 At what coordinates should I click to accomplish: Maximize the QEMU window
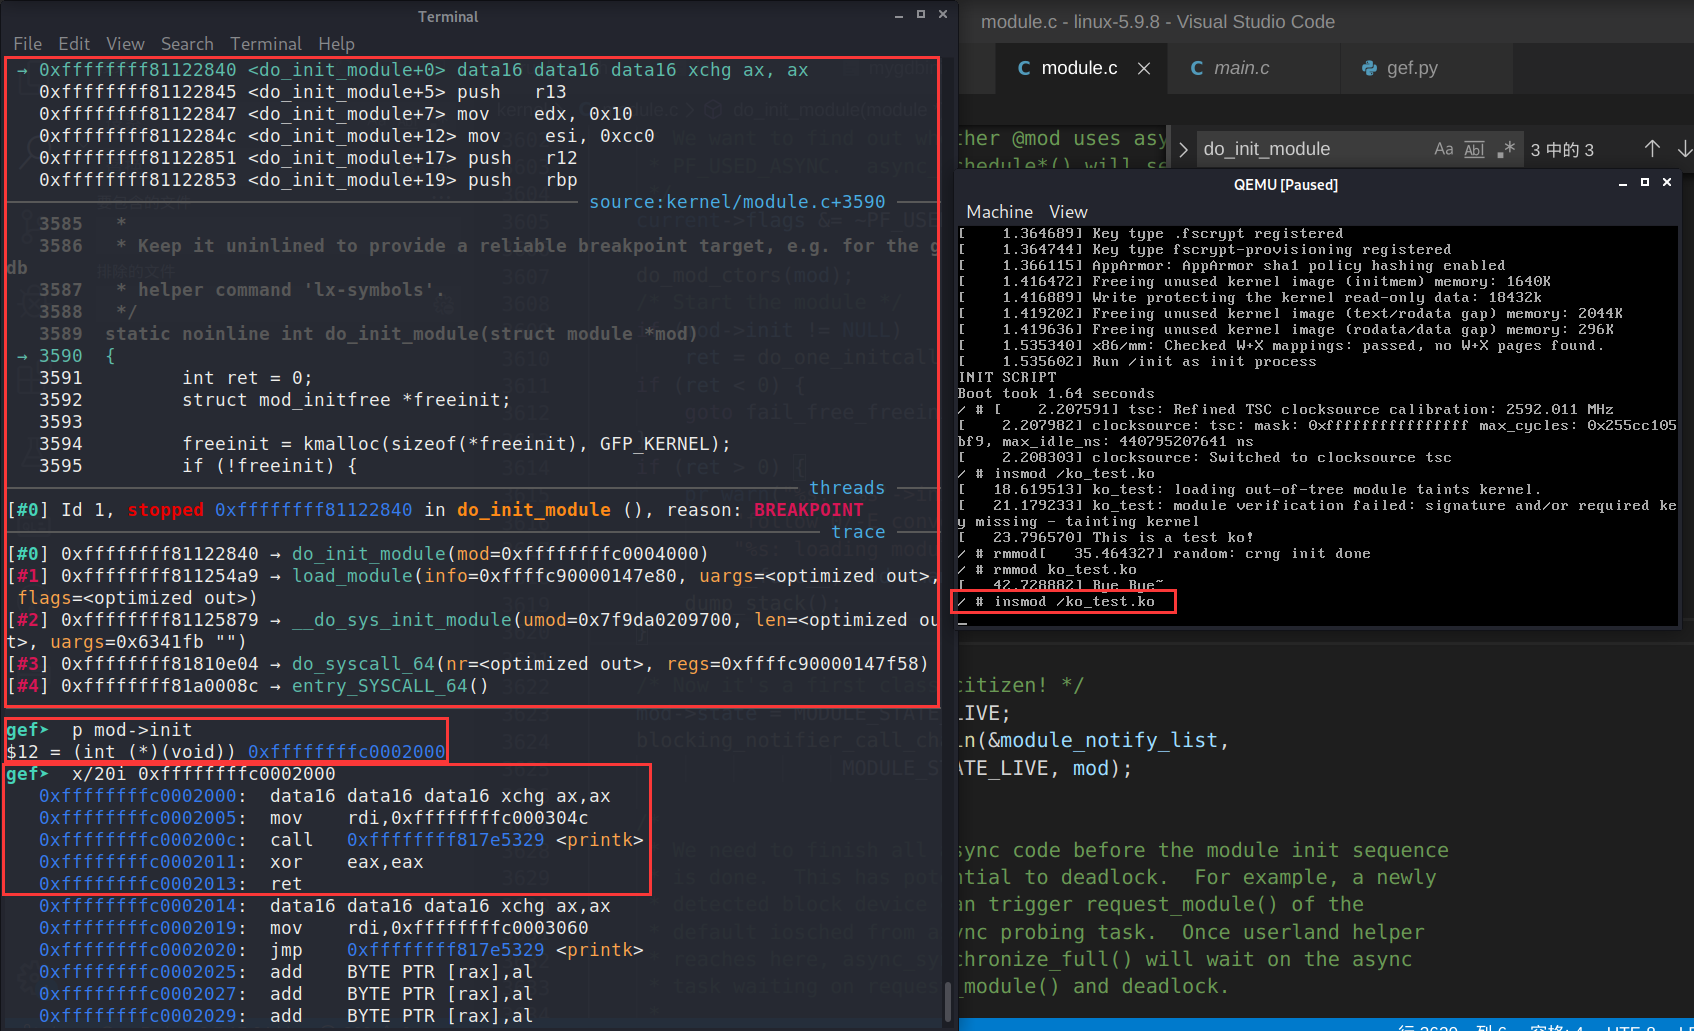coord(1644,183)
